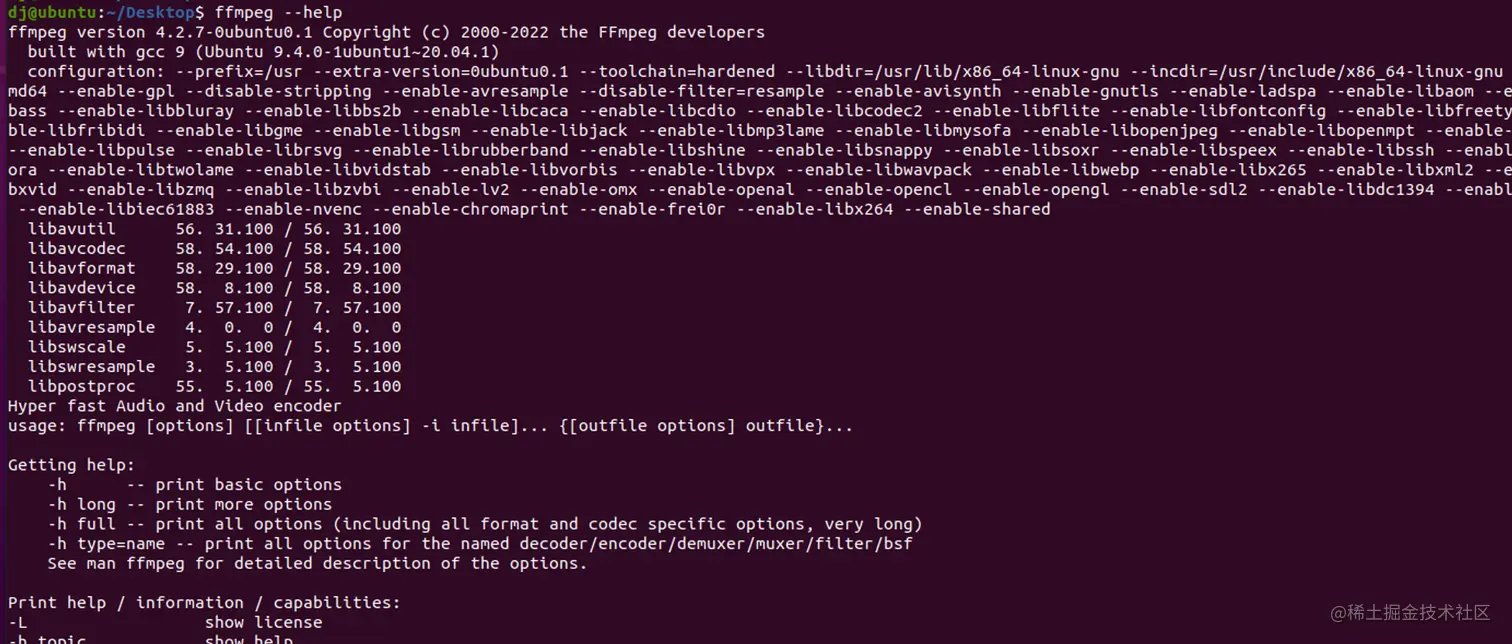
Task: Click the '-L show license' line
Action: pos(165,622)
